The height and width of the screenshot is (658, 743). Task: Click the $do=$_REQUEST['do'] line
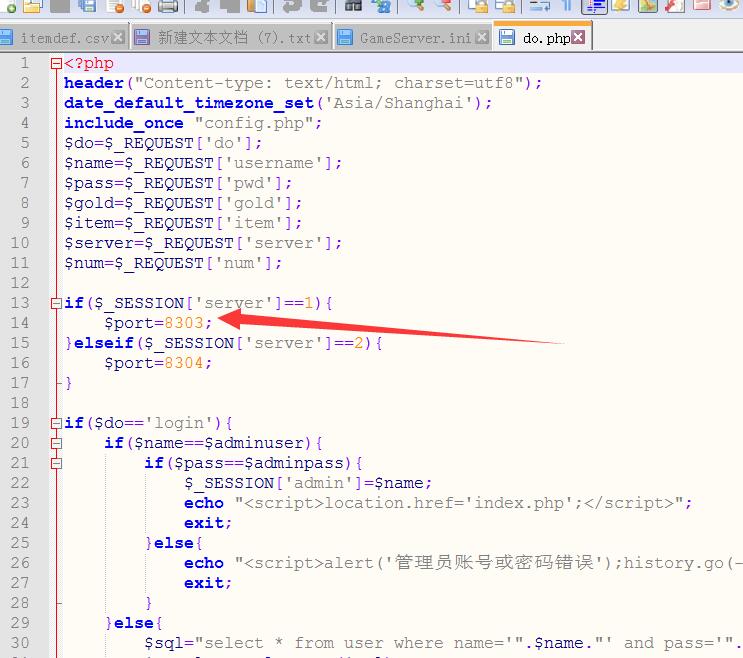click(x=163, y=143)
